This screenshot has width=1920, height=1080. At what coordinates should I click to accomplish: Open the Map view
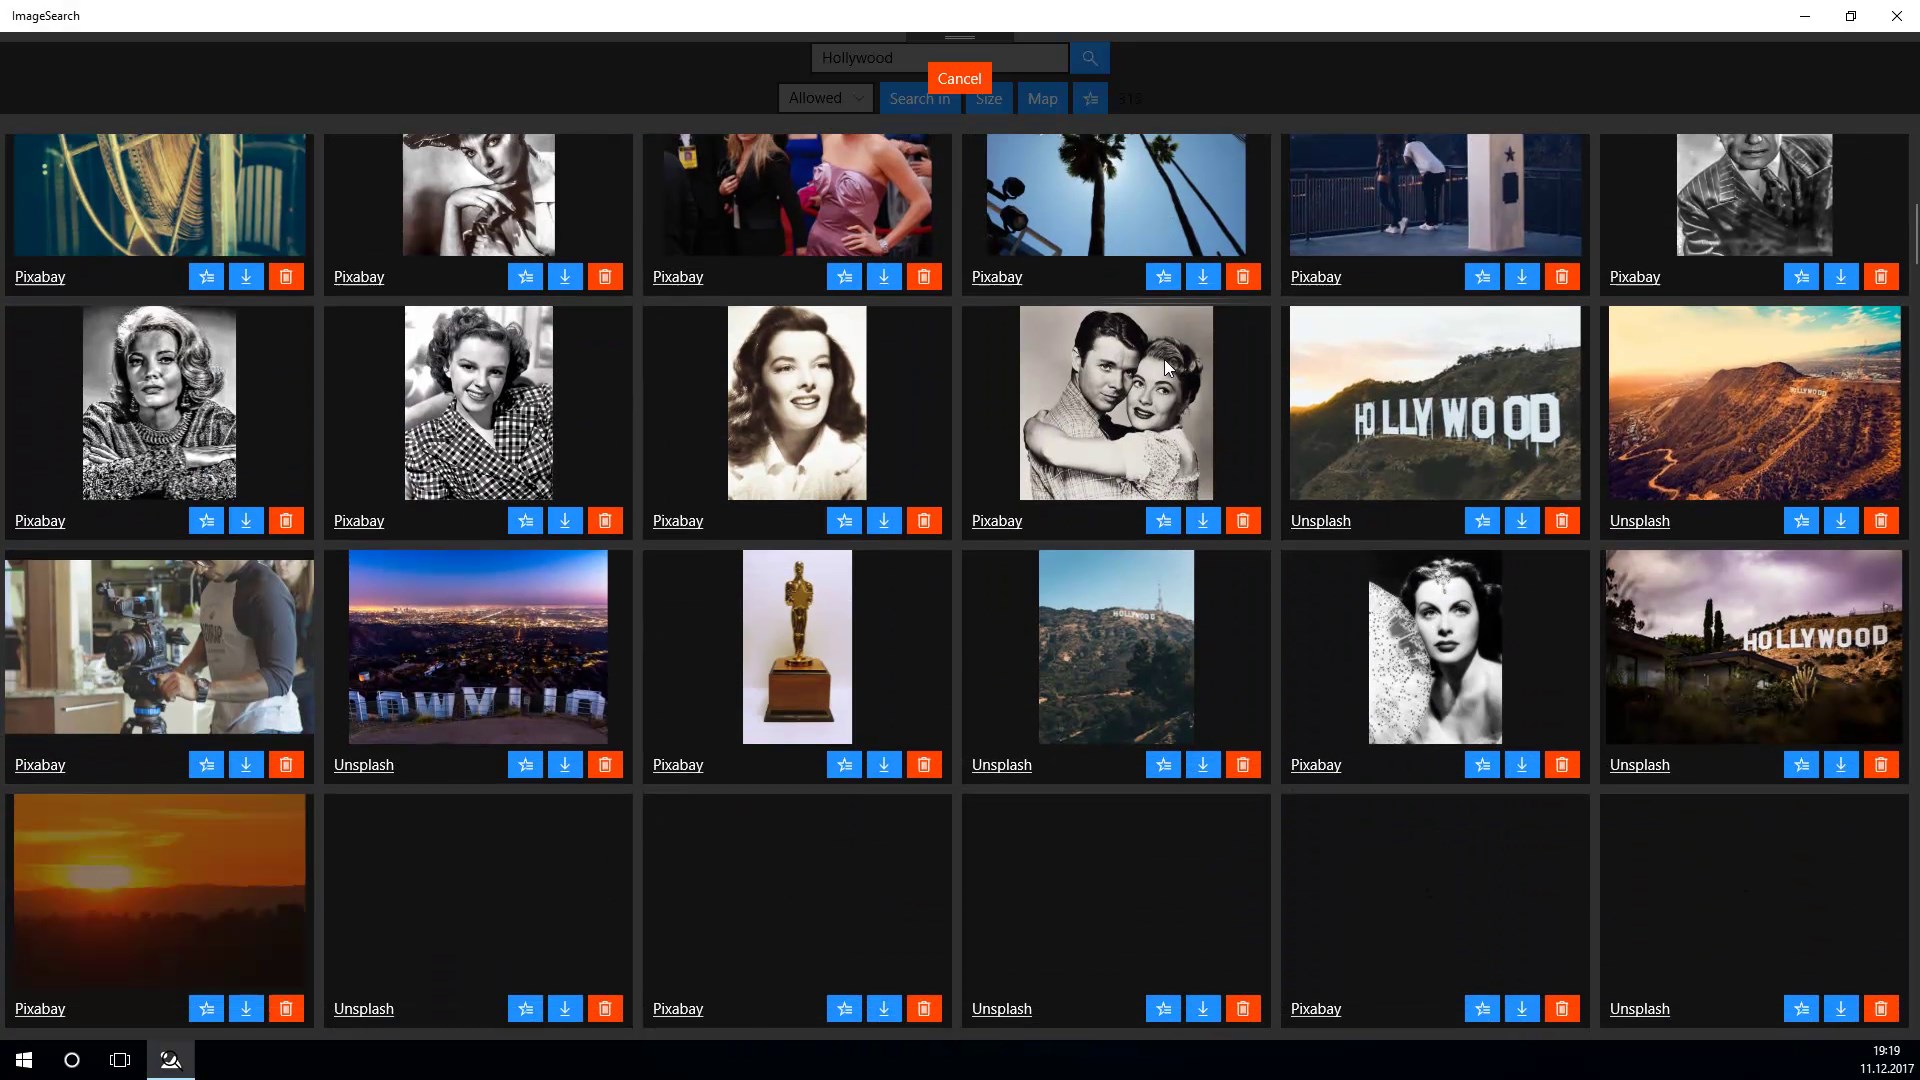[1042, 99]
